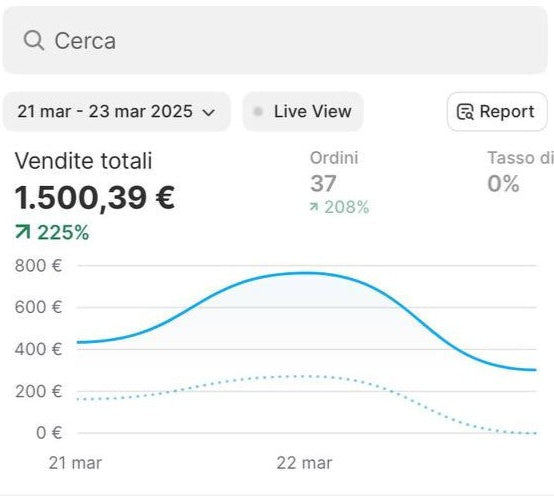This screenshot has height=496, width=554.
Task: Click the Report document icon
Action: tap(465, 112)
